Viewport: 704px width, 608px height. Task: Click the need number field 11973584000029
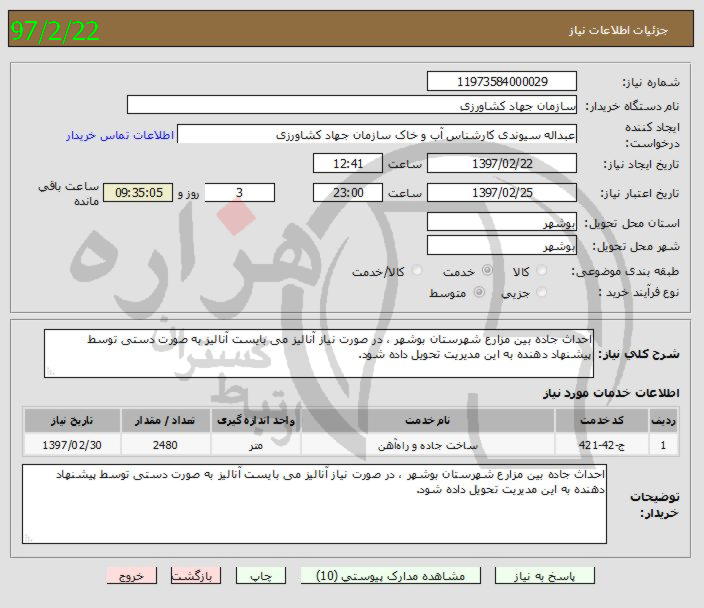coord(502,81)
